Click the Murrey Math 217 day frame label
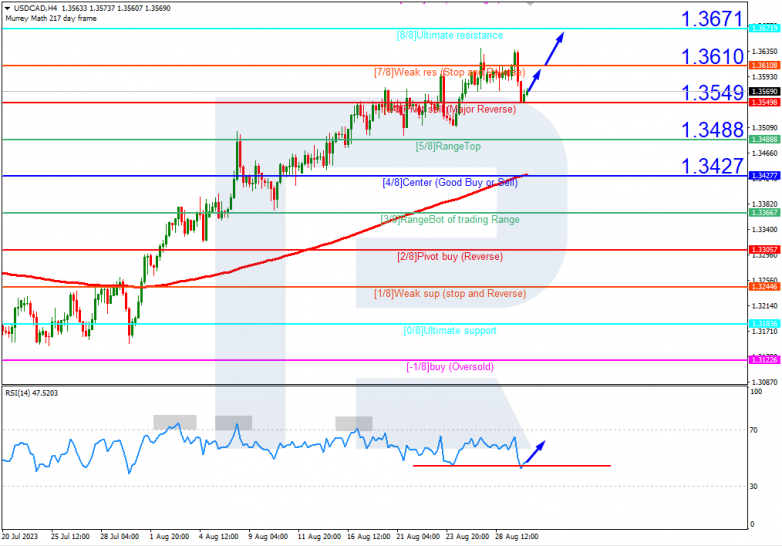The width and height of the screenshot is (782, 546). 51,18
